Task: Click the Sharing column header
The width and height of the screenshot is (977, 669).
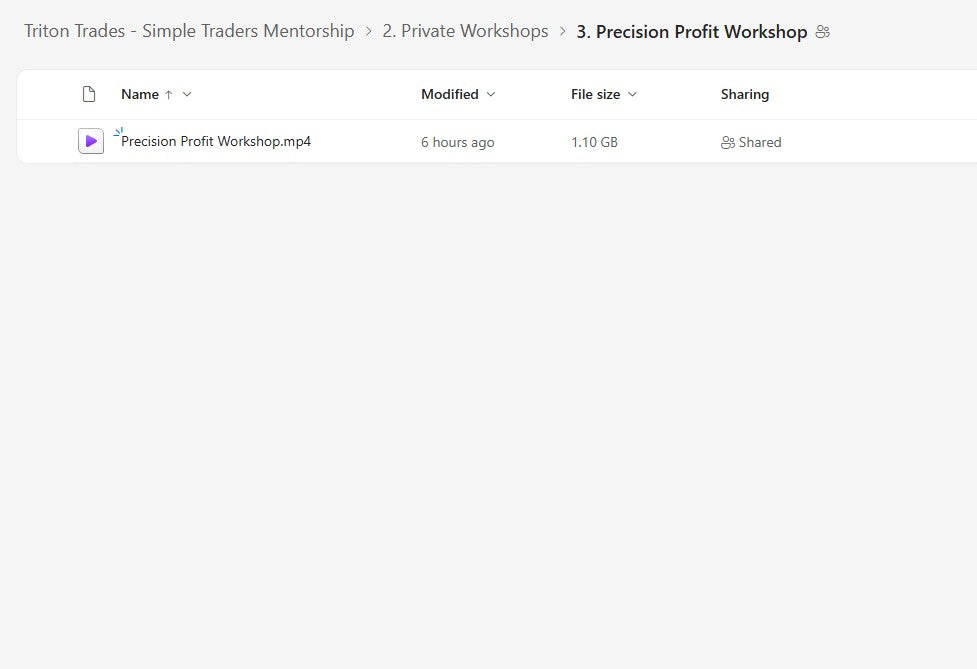Action: click(x=744, y=94)
